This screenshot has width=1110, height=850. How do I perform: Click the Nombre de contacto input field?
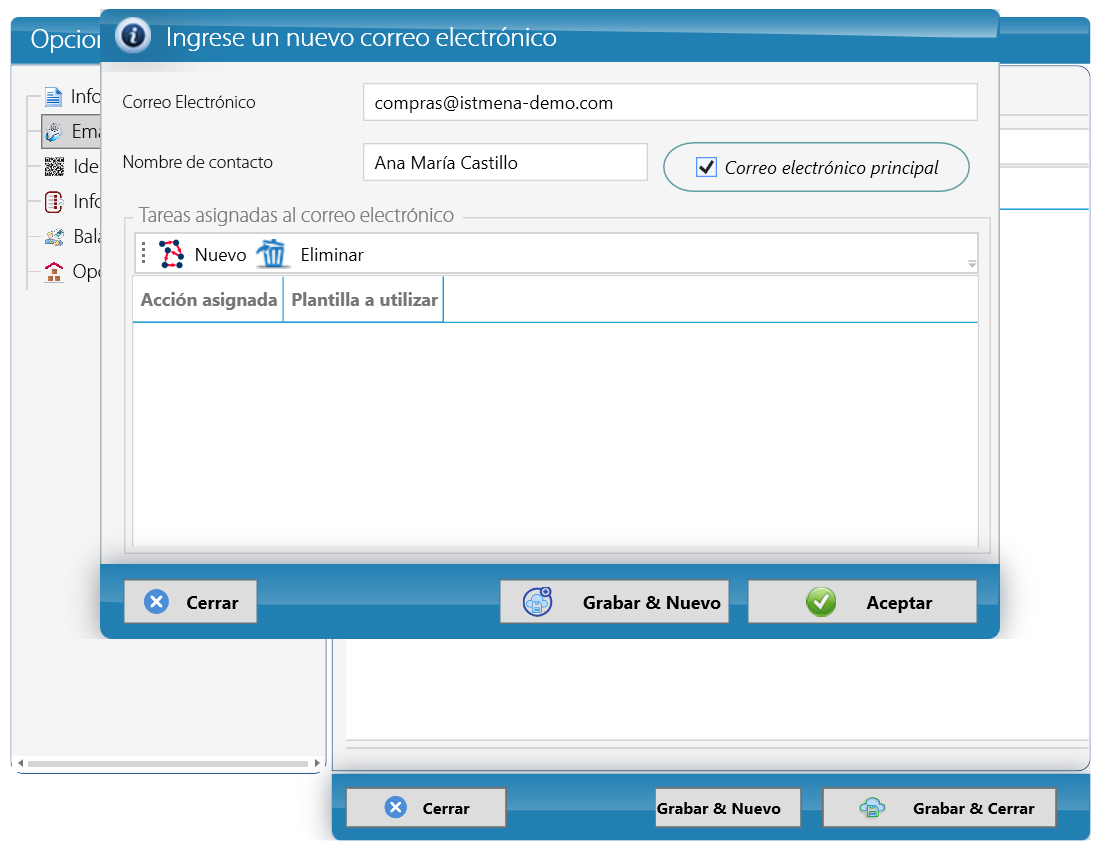click(505, 162)
